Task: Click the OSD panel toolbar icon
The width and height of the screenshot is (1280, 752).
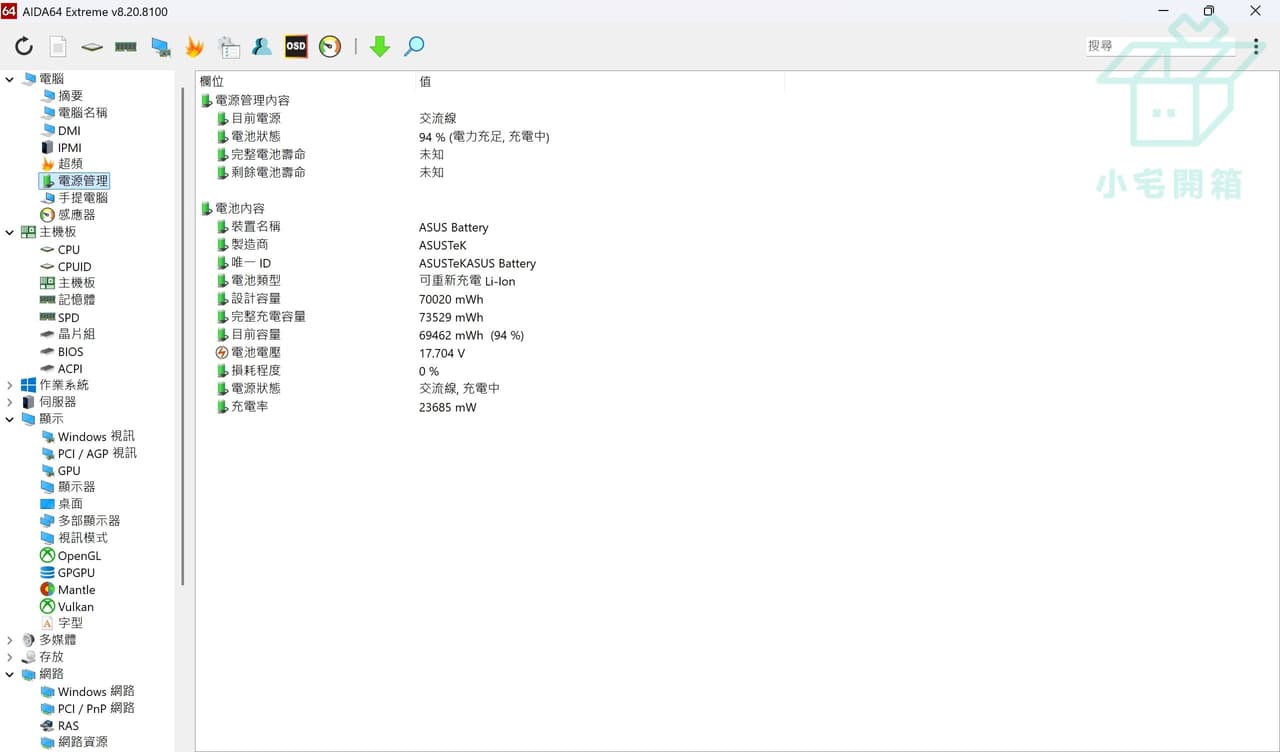Action: click(x=296, y=46)
